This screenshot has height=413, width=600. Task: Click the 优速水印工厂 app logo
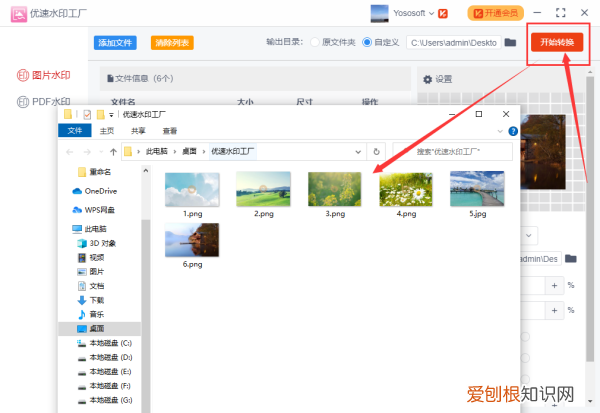pyautogui.click(x=19, y=14)
